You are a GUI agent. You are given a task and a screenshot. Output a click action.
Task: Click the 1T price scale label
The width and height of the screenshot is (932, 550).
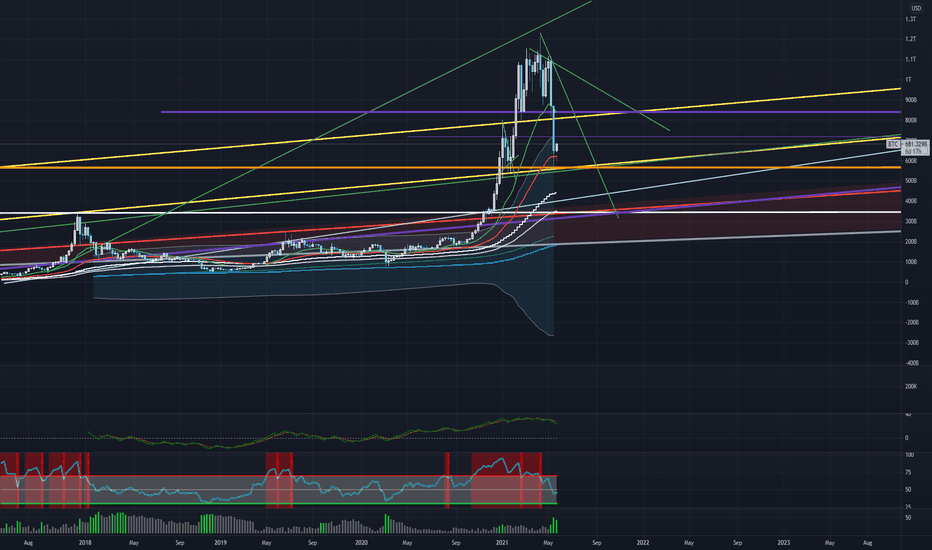coord(908,80)
